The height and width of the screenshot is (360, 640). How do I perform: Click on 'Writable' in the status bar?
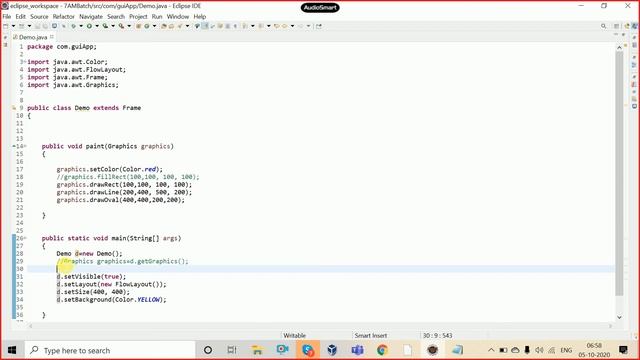point(295,336)
